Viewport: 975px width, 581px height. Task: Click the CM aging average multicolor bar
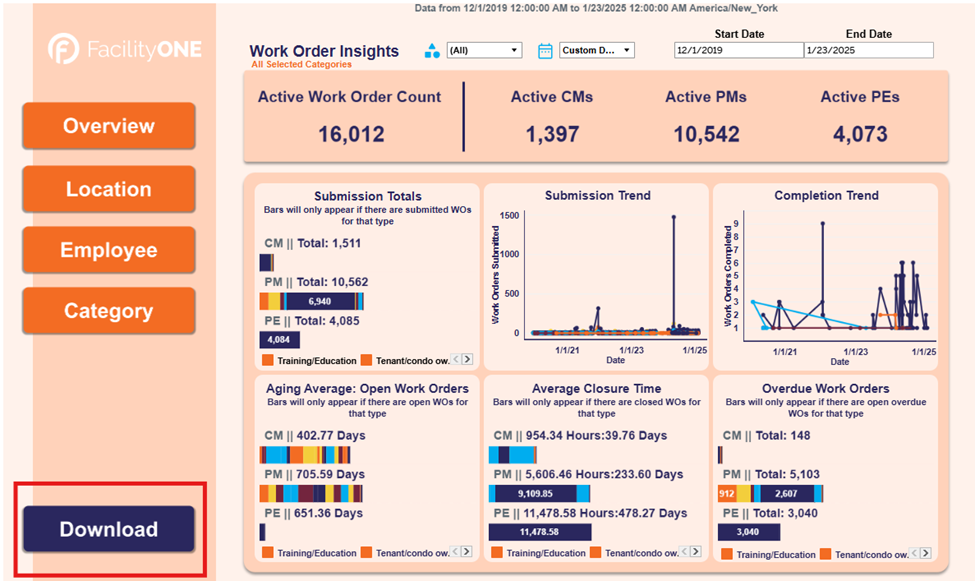coord(305,455)
